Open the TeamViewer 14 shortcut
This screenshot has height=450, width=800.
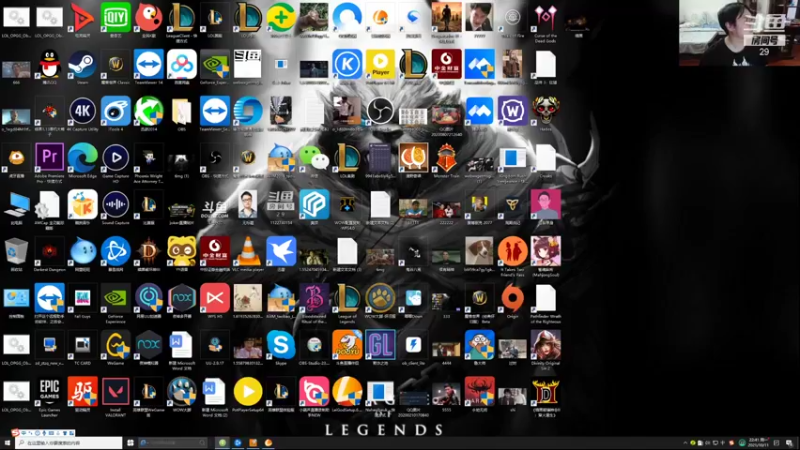148,64
